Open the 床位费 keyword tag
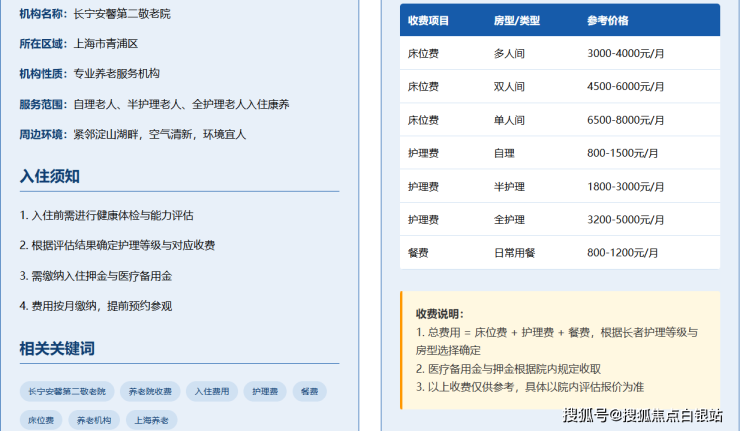740x431 pixels. tap(41, 420)
